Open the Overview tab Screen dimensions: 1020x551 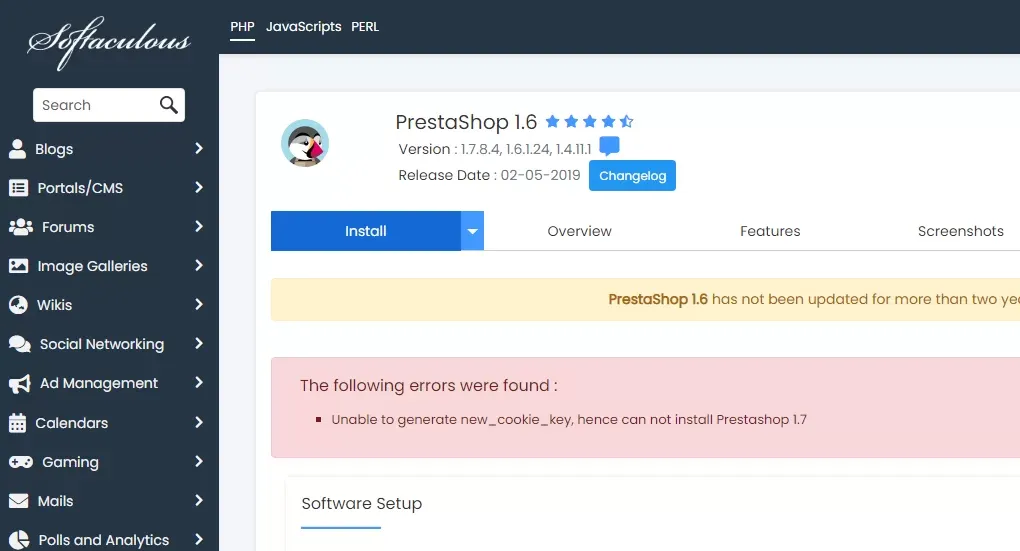pos(579,231)
